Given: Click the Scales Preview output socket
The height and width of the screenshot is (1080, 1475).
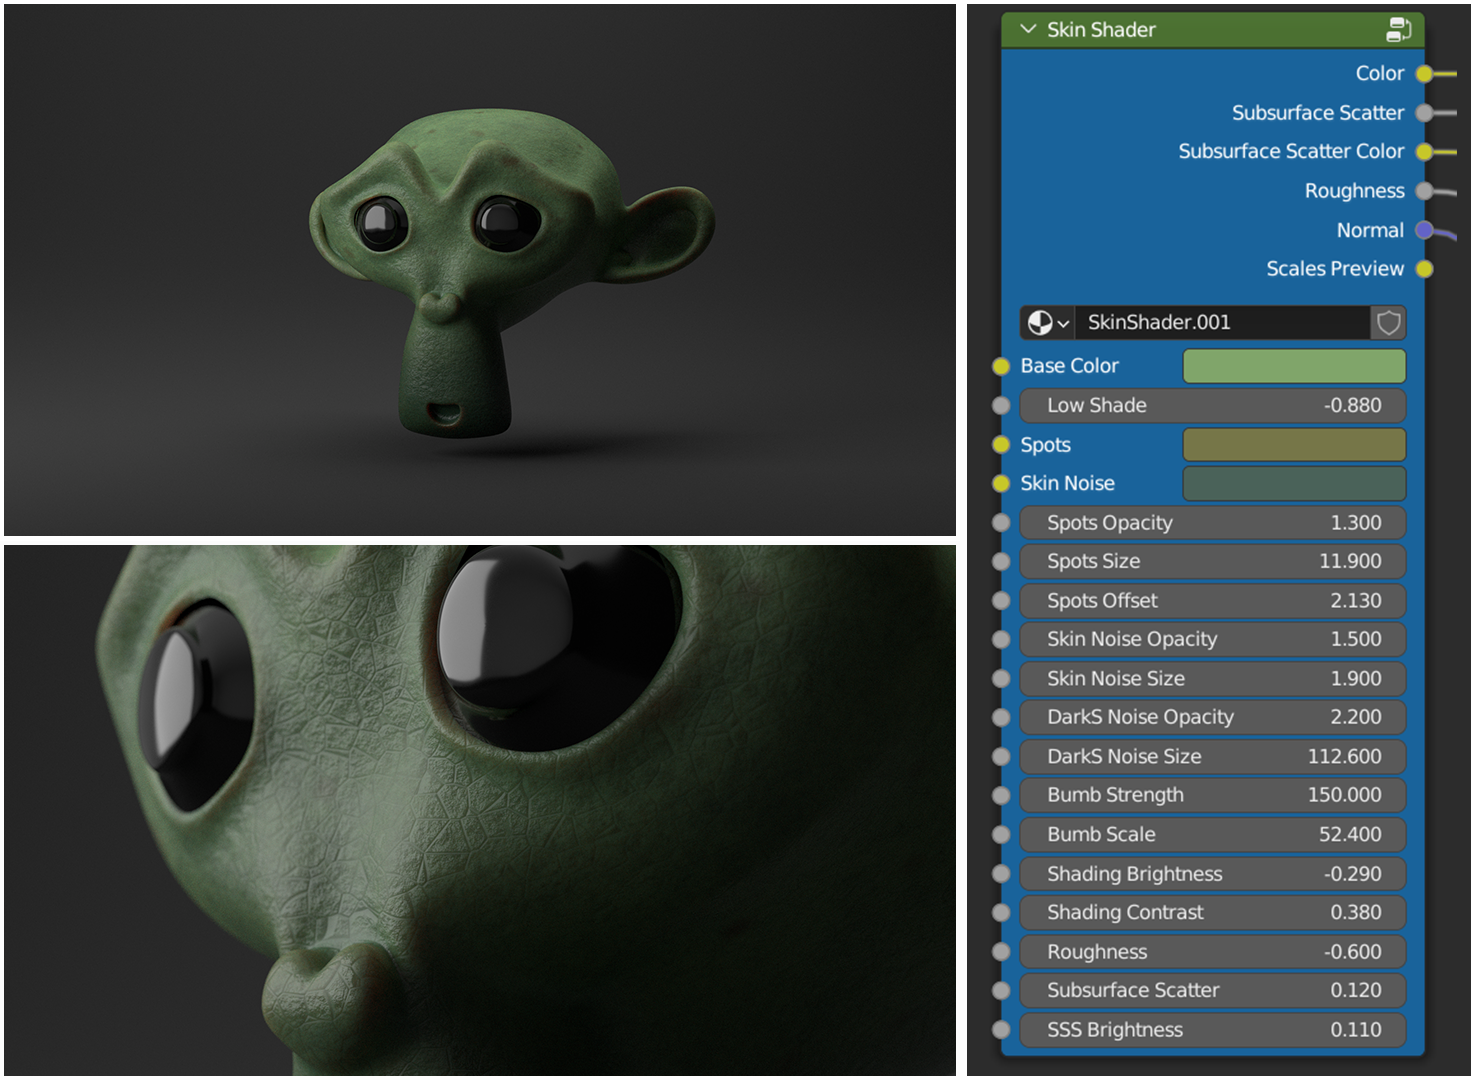Looking at the screenshot, I should [x=1424, y=269].
